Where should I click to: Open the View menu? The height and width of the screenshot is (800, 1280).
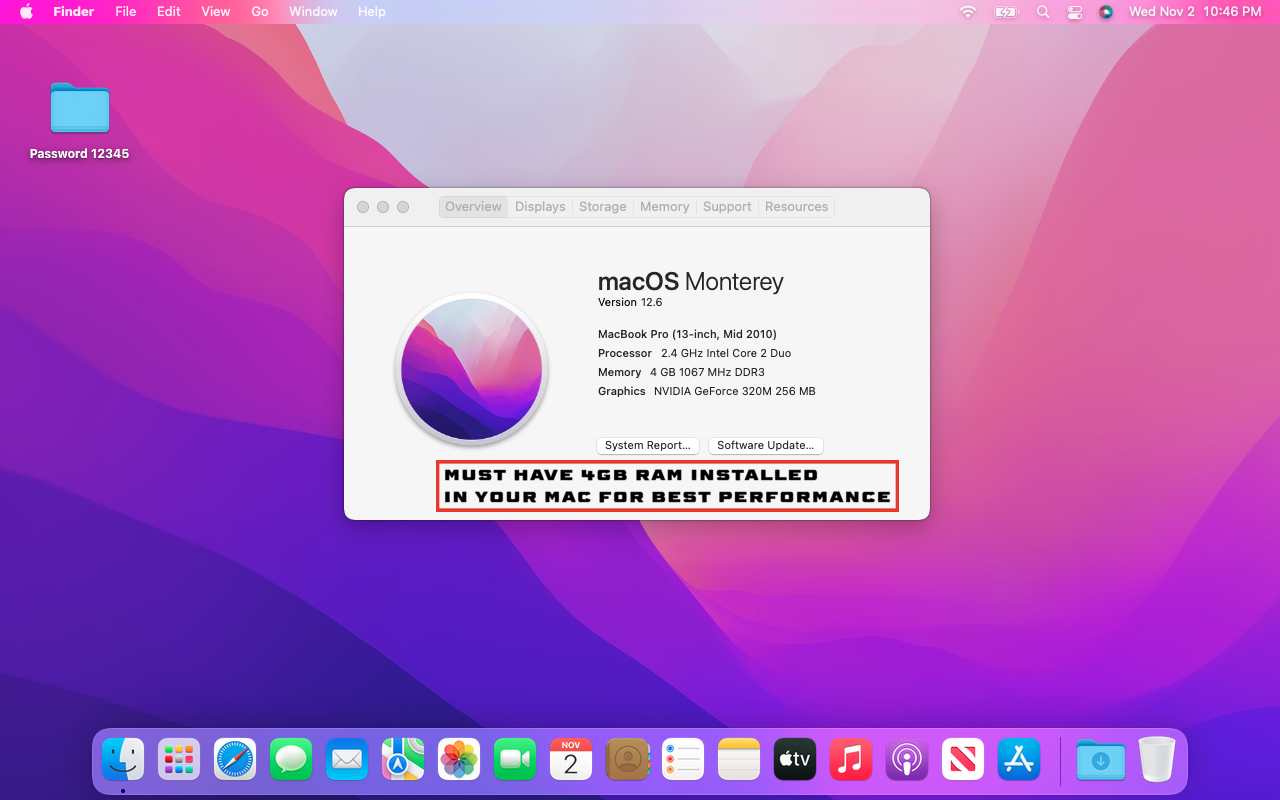(215, 12)
